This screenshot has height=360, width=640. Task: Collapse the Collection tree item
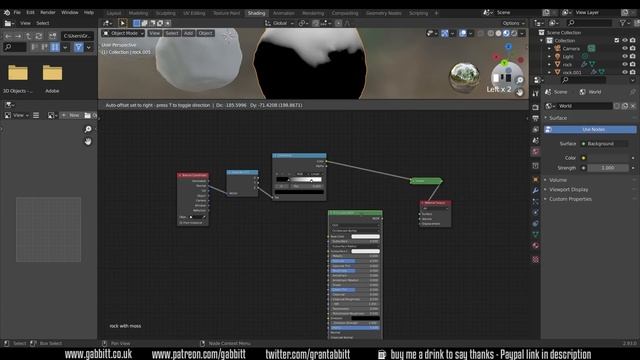542,40
